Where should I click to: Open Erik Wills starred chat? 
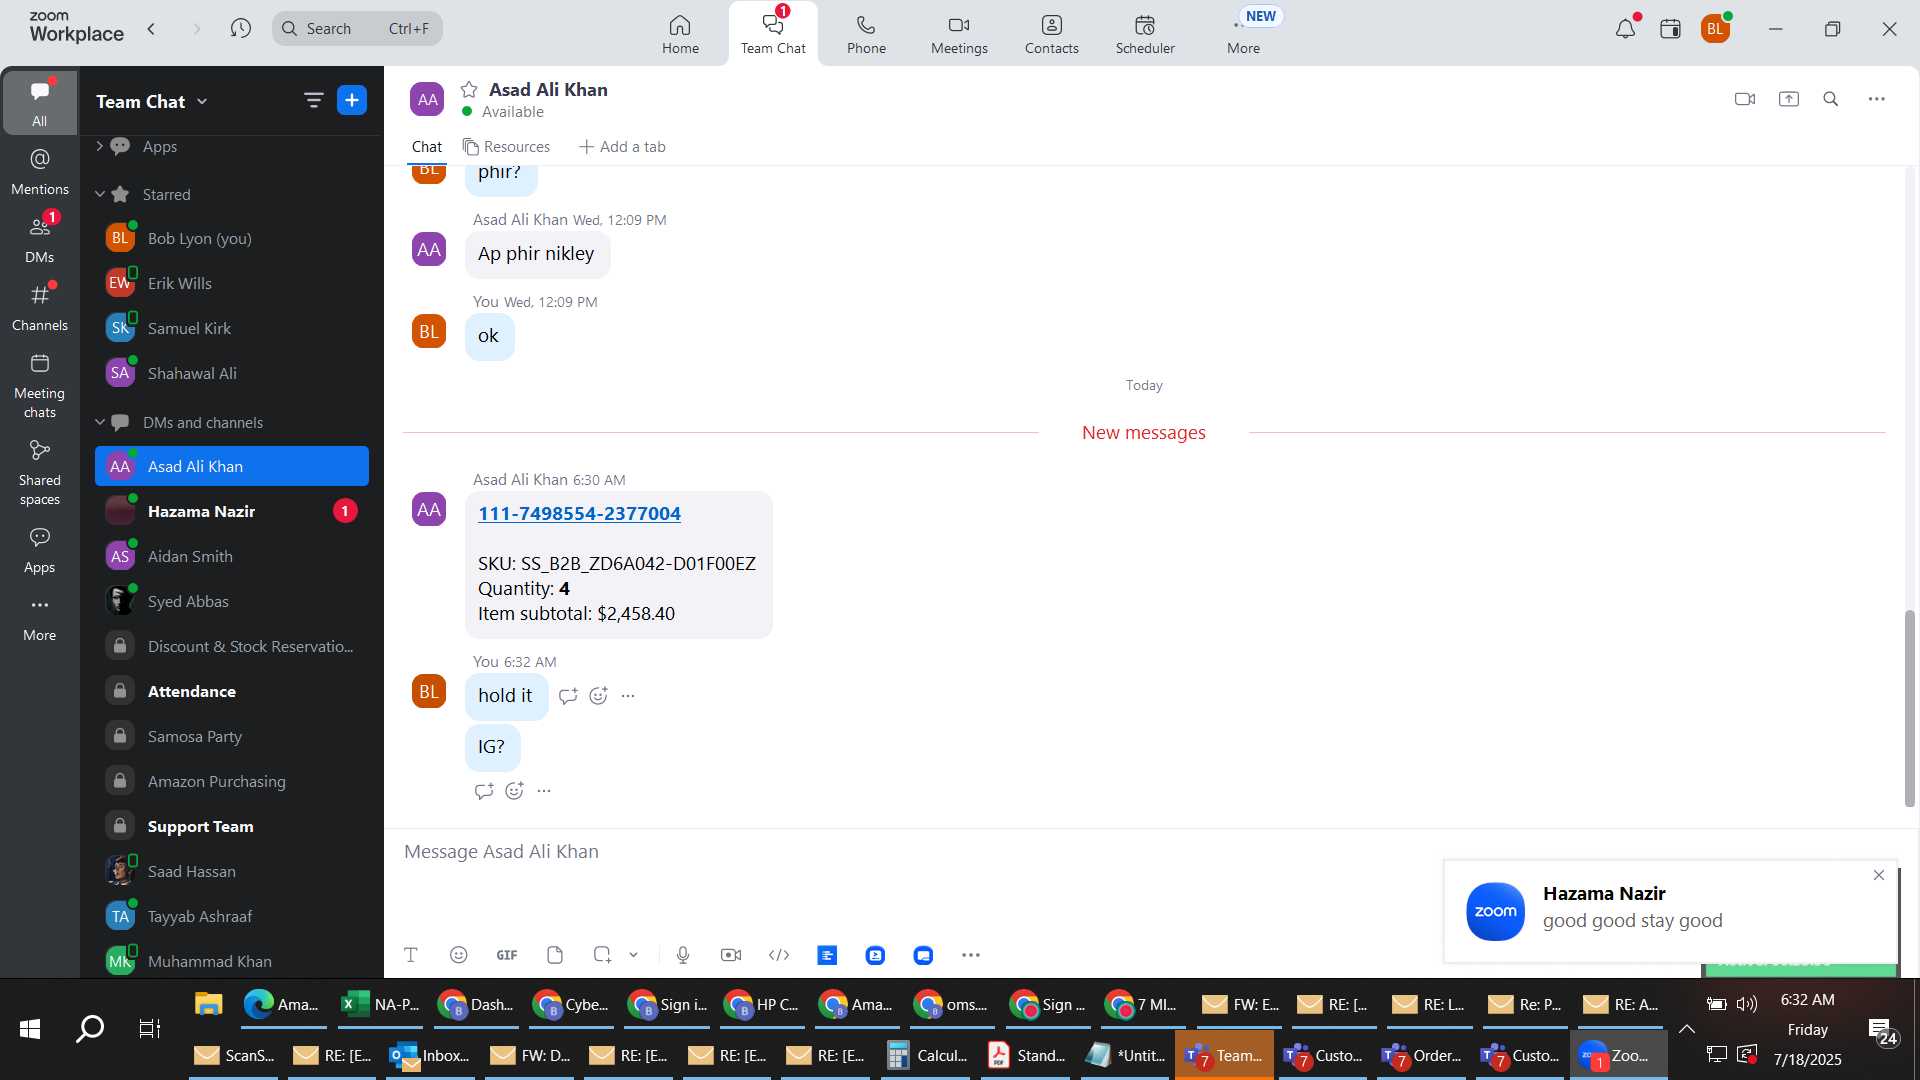click(x=232, y=283)
